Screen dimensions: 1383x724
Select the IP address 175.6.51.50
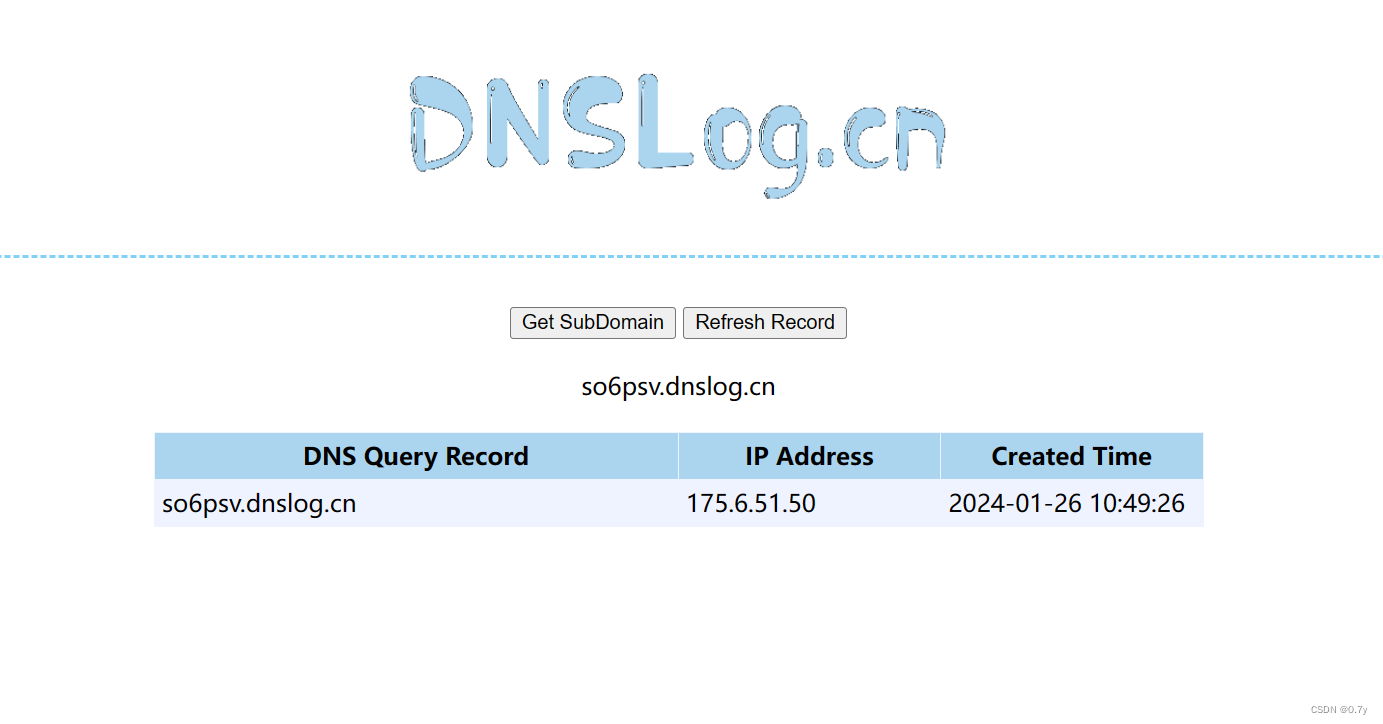pos(751,503)
